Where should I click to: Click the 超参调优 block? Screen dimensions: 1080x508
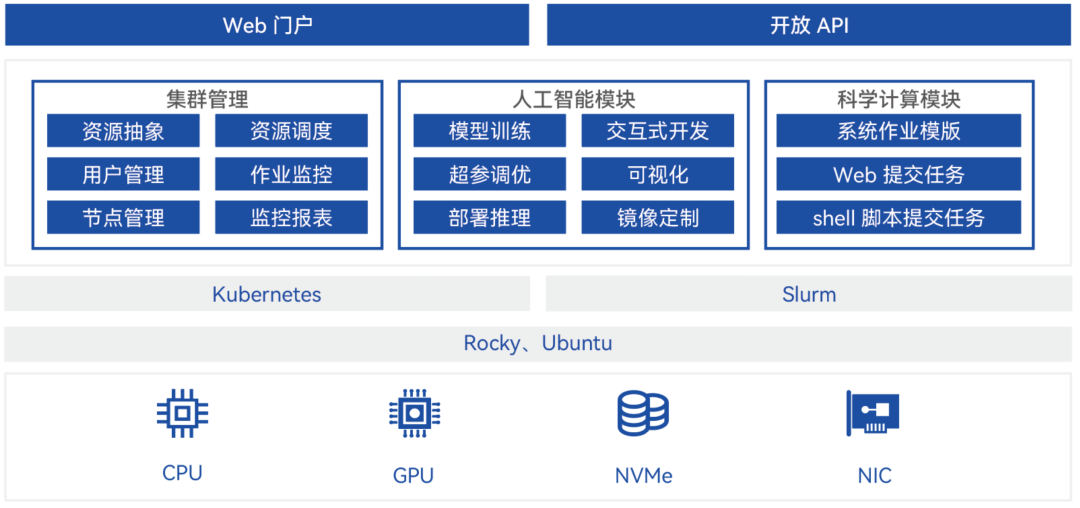pyautogui.click(x=490, y=174)
